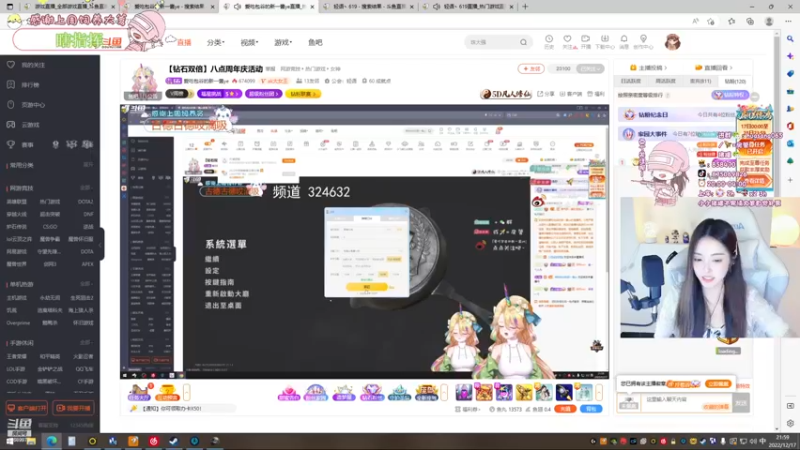The height and width of the screenshot is (450, 800).
Task: Collapse the left sidebar handle
Action: click(101, 244)
